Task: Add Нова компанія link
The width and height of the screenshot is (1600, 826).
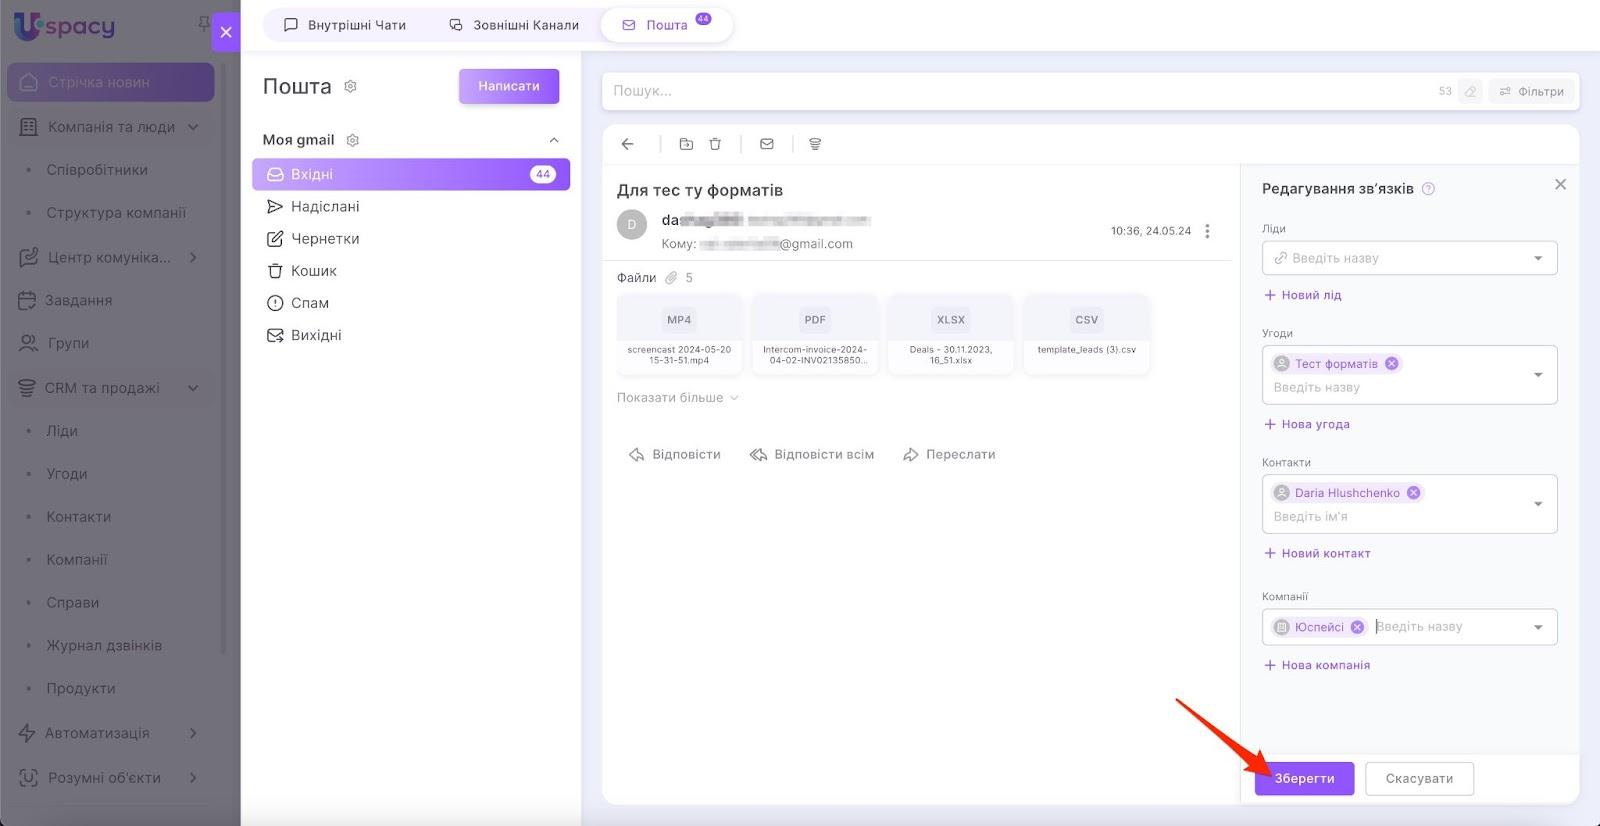Action: tap(1317, 665)
